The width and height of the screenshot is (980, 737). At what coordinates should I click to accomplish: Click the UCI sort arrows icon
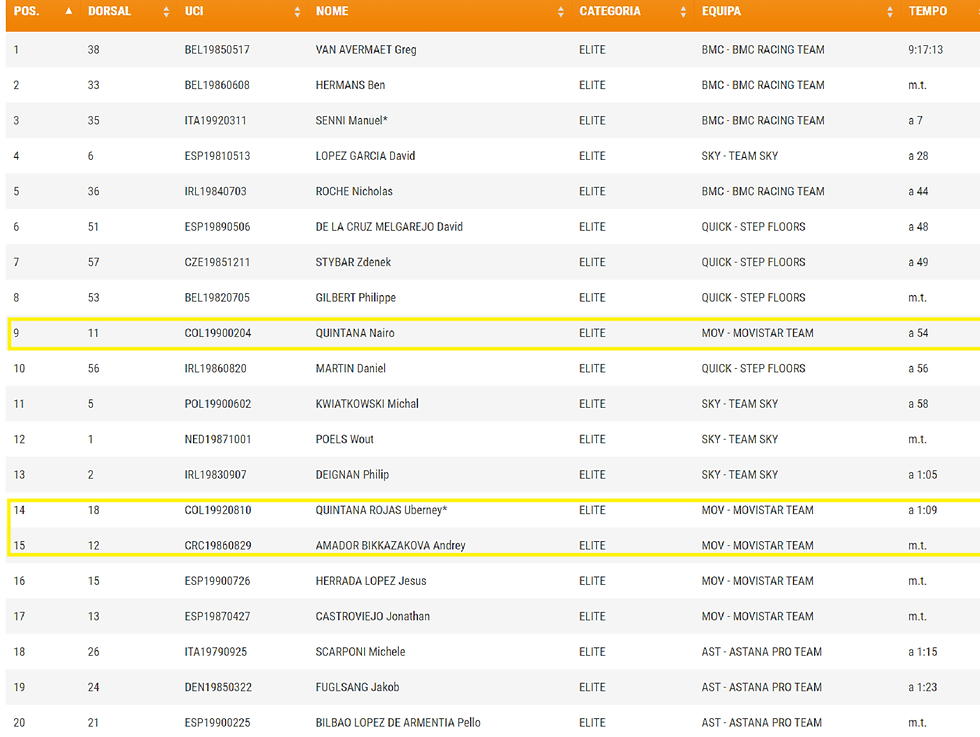[298, 12]
